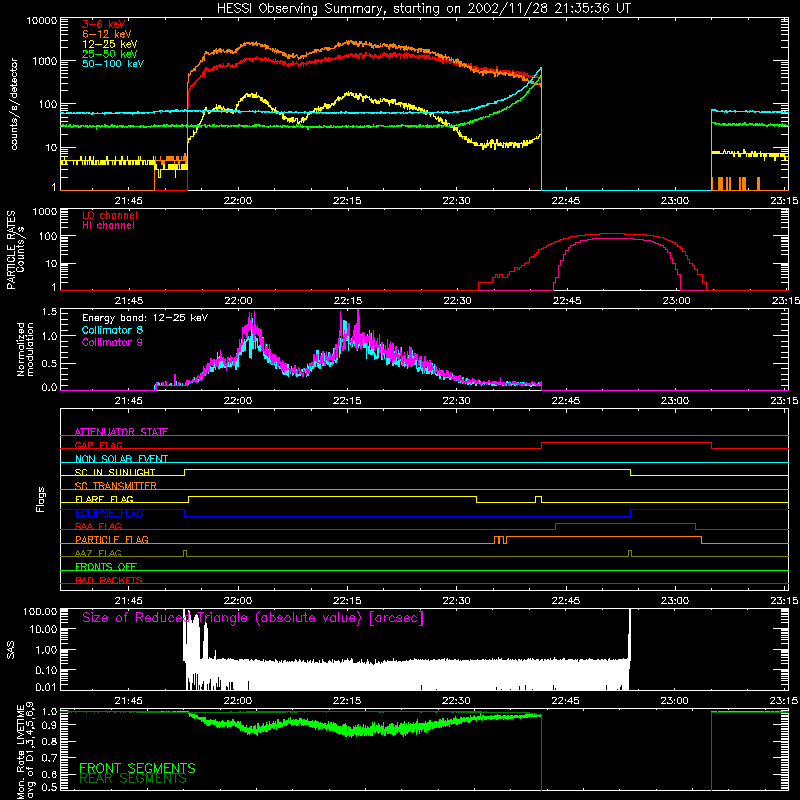
Task: Select the yellow 12-25 keV count-rate legend label
Action: pos(110,44)
